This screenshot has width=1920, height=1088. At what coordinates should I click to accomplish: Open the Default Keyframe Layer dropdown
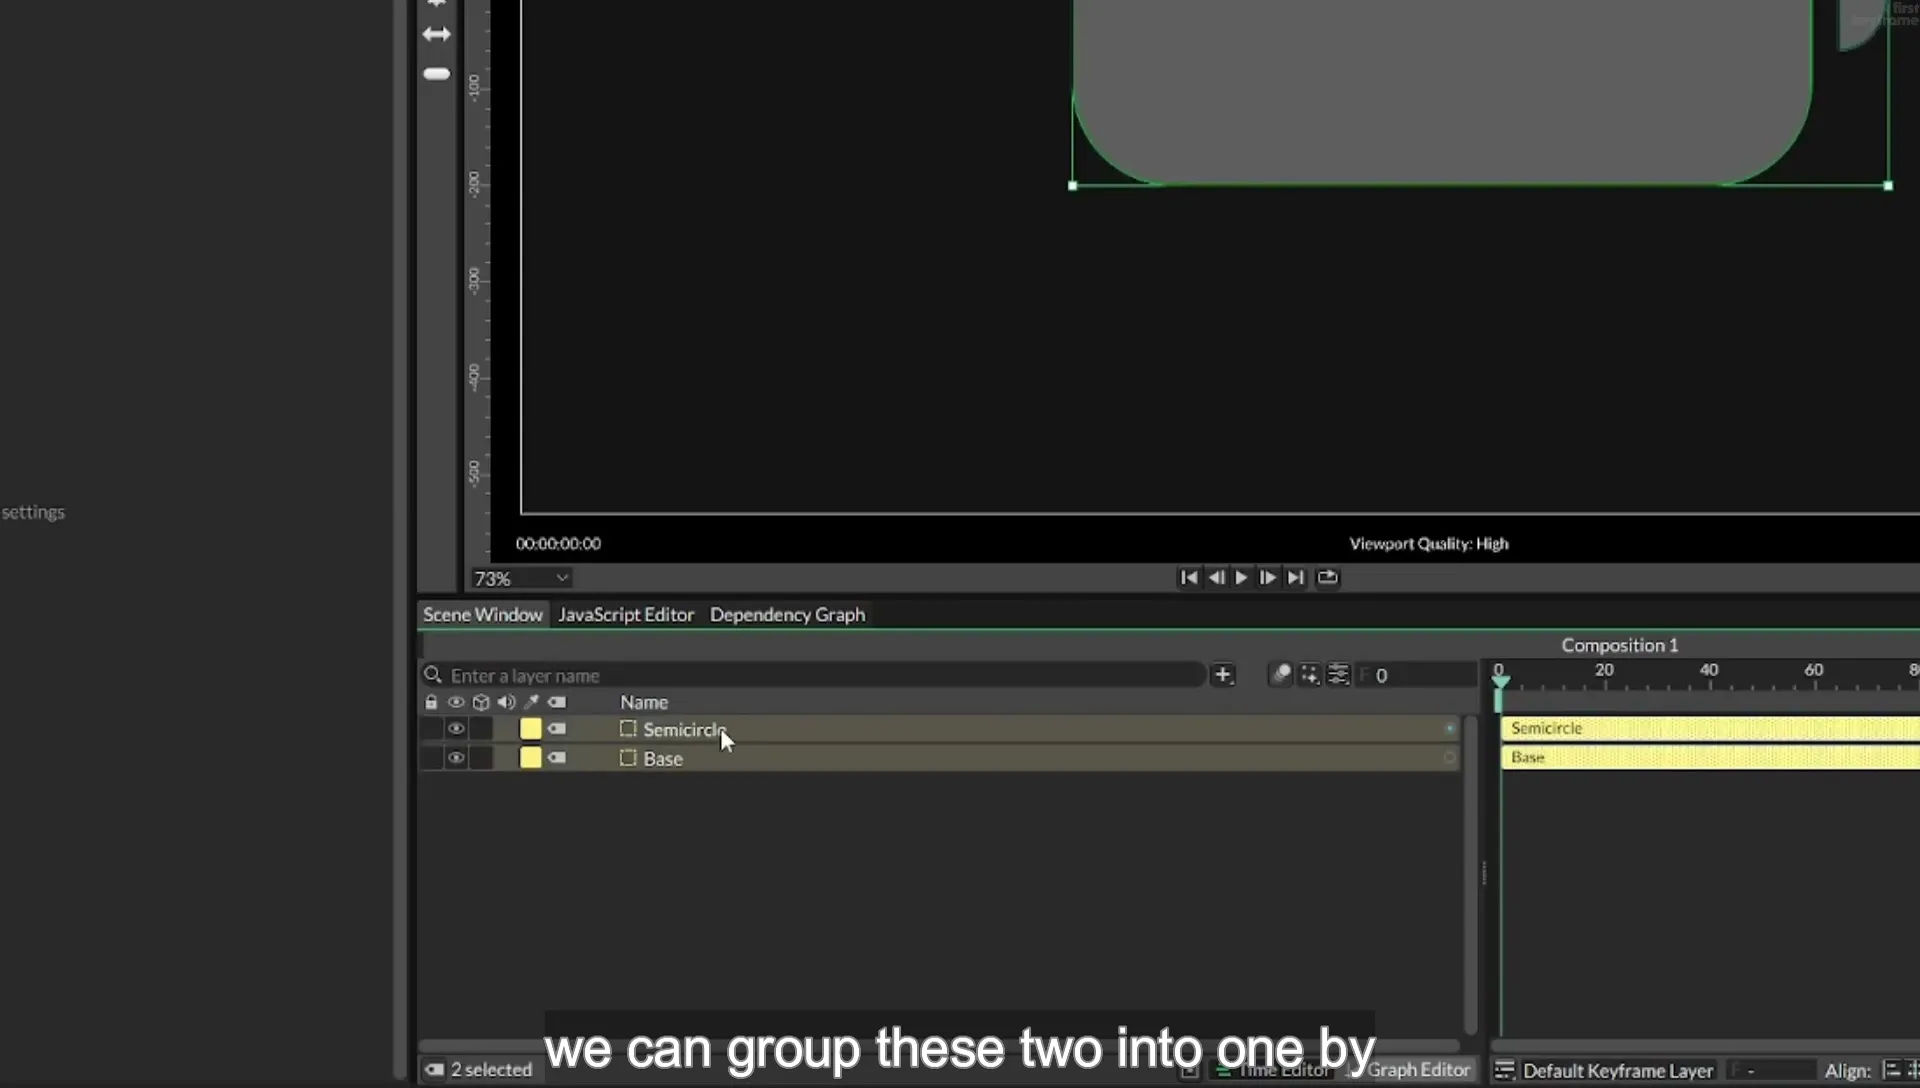click(1617, 1071)
